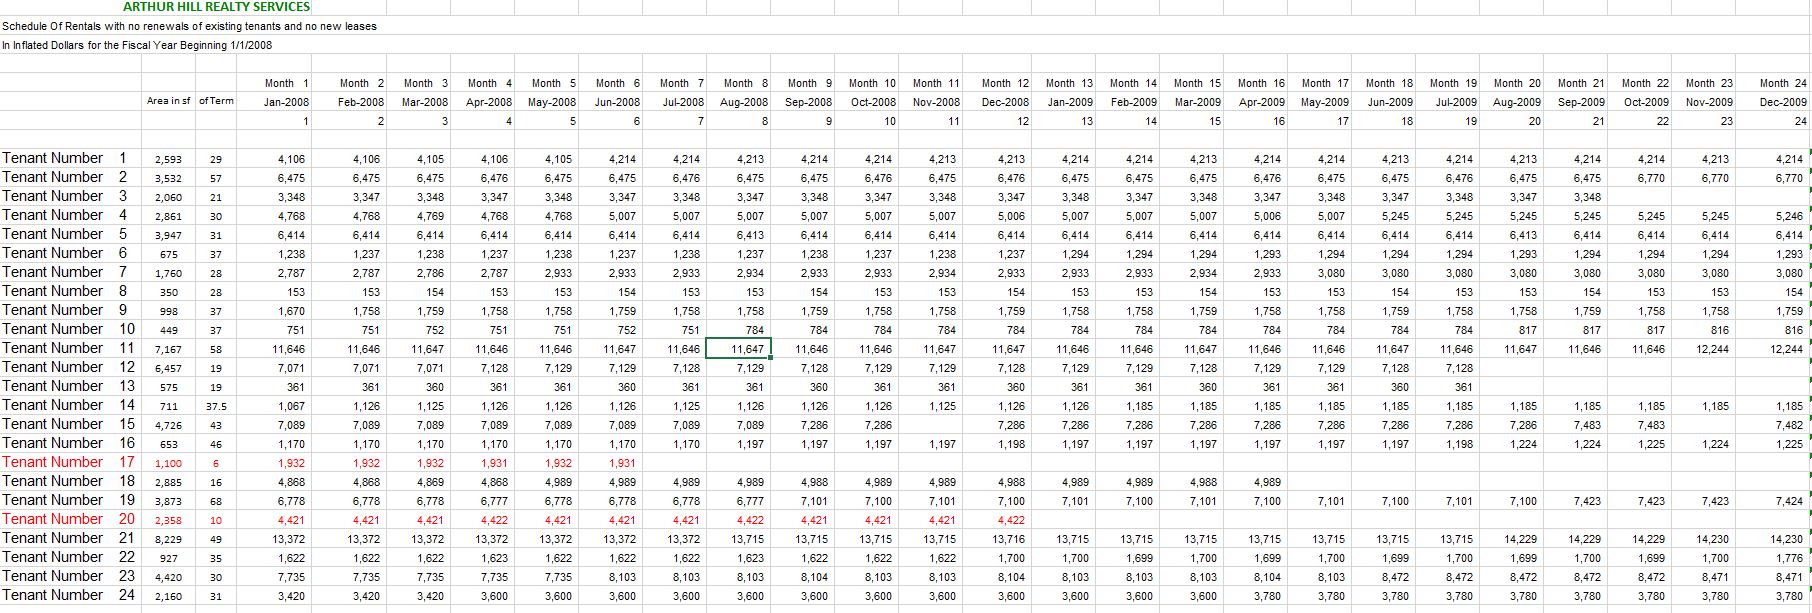
Task: Click Tenant Number 17 area value 1,100
Action: tap(167, 463)
